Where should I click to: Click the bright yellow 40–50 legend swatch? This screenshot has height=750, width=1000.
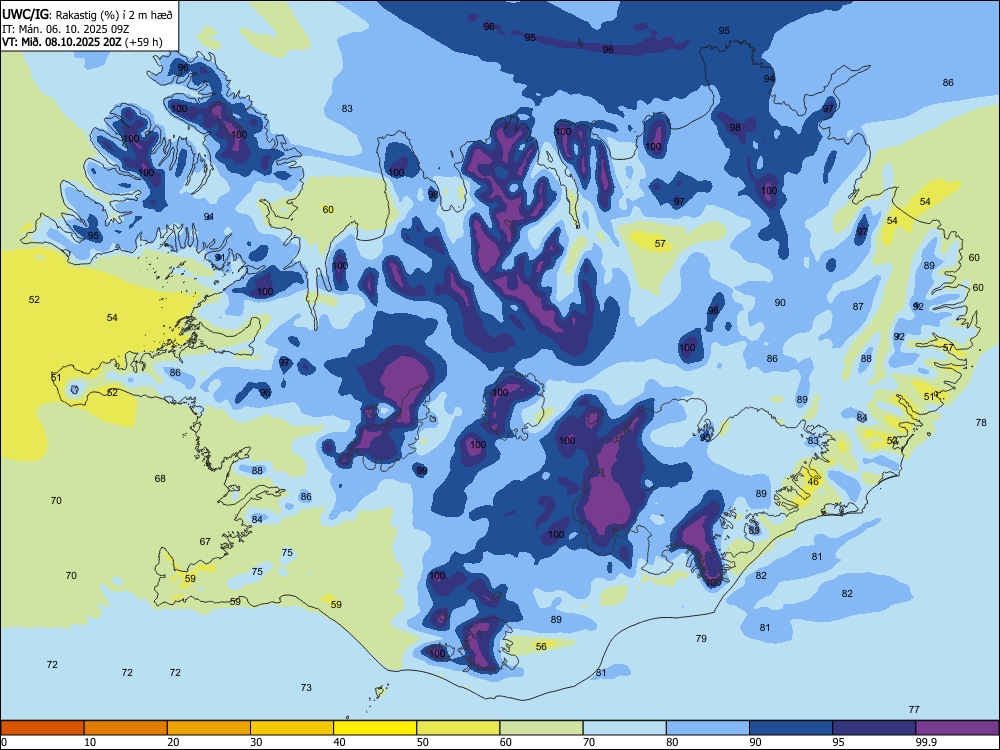pos(375,728)
